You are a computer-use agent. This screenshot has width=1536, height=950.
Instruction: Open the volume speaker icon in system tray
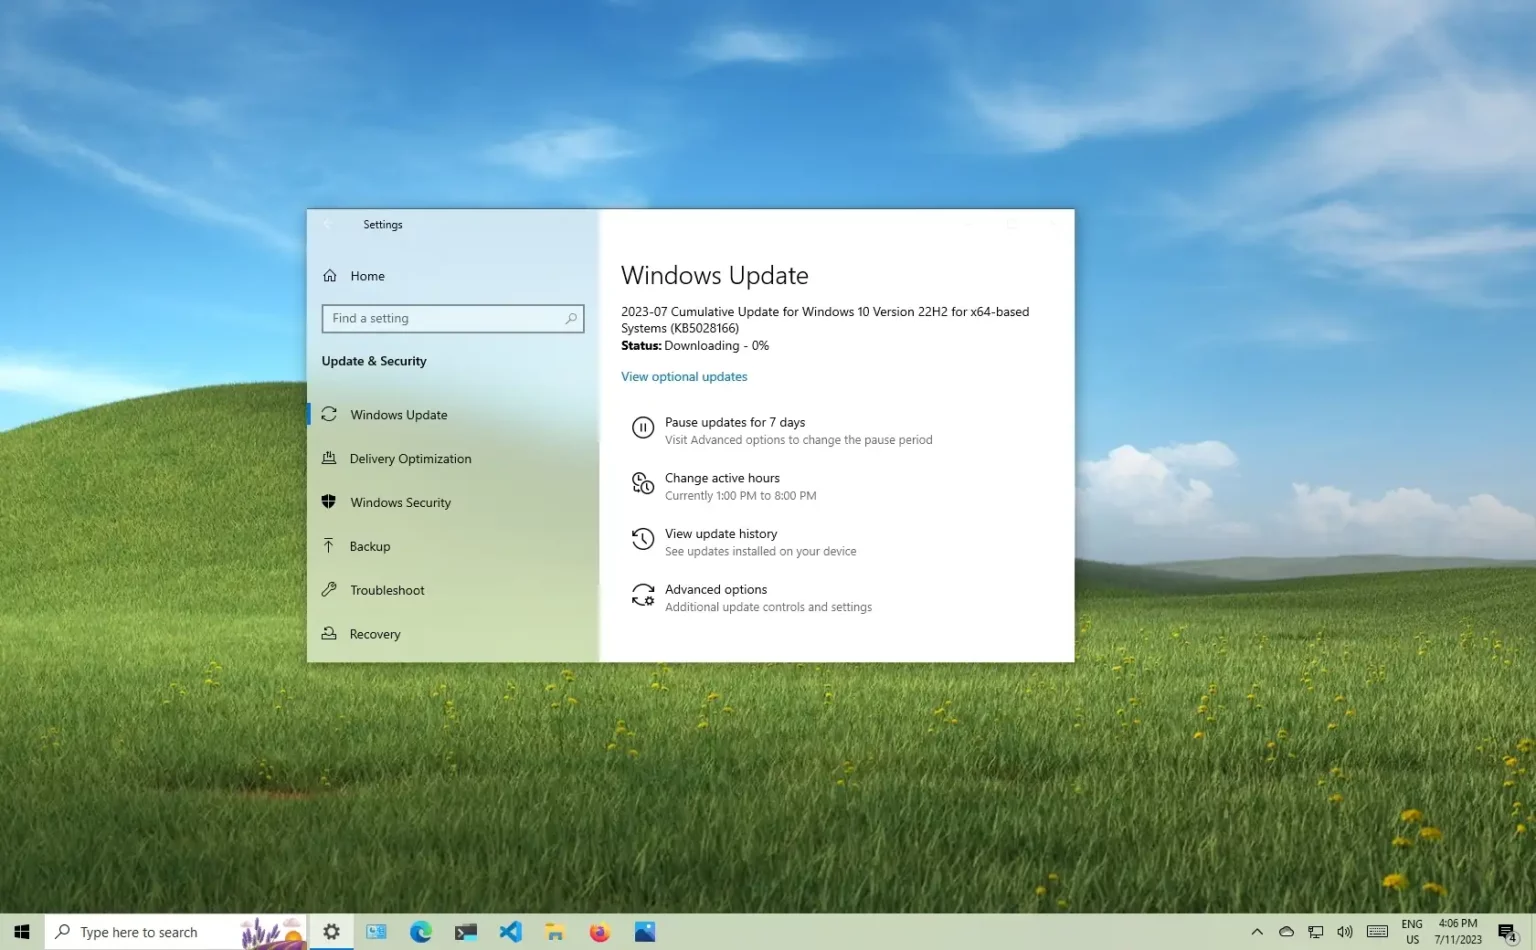coord(1344,931)
